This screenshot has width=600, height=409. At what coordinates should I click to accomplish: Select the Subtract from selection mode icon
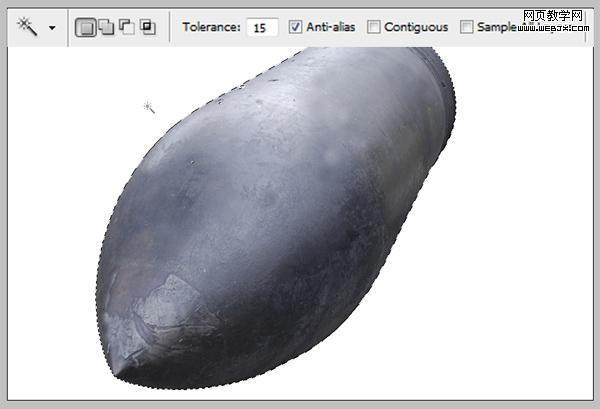coord(127,27)
